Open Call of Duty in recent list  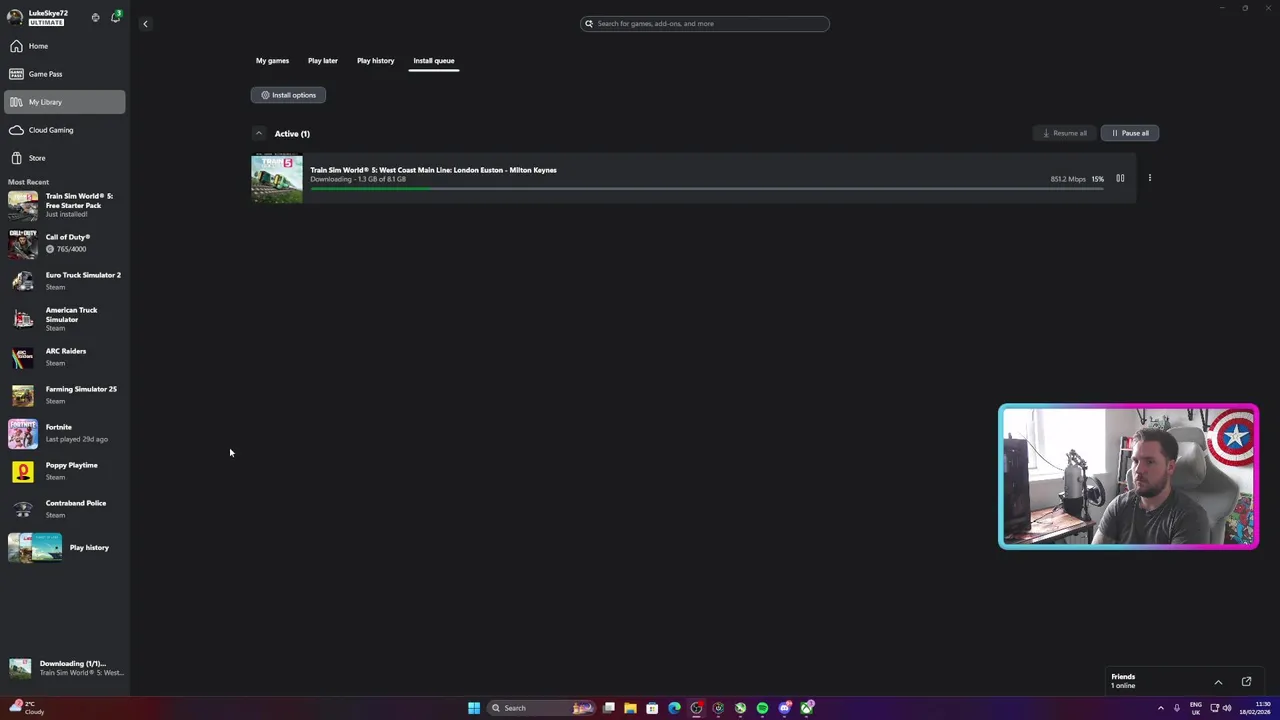(65, 243)
